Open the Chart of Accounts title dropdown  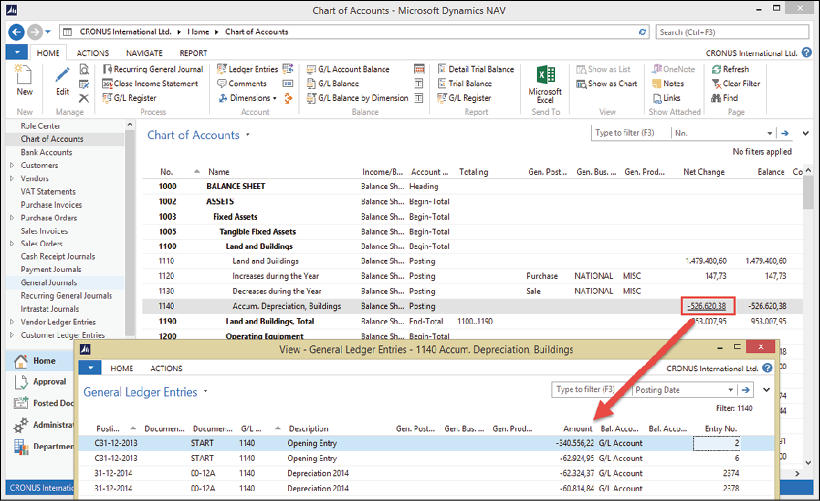point(248,135)
